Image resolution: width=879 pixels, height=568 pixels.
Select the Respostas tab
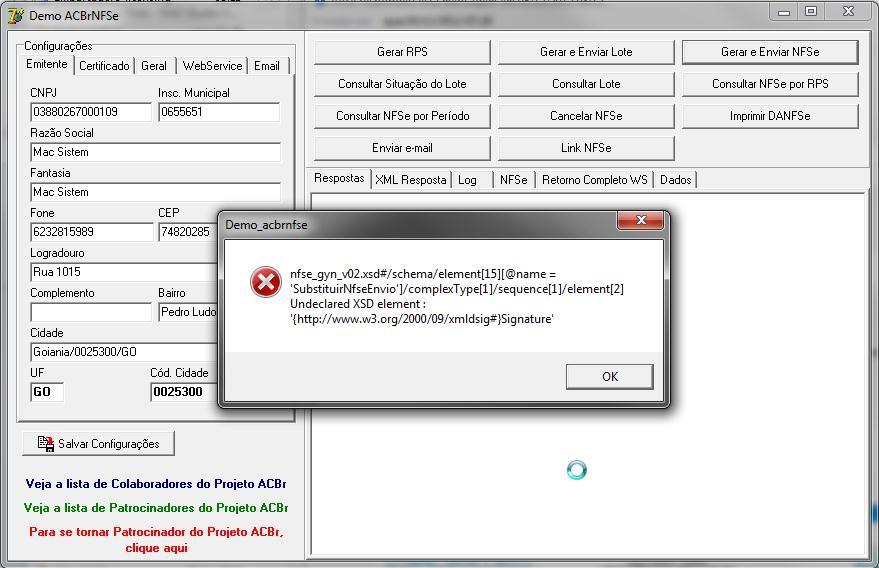339,178
